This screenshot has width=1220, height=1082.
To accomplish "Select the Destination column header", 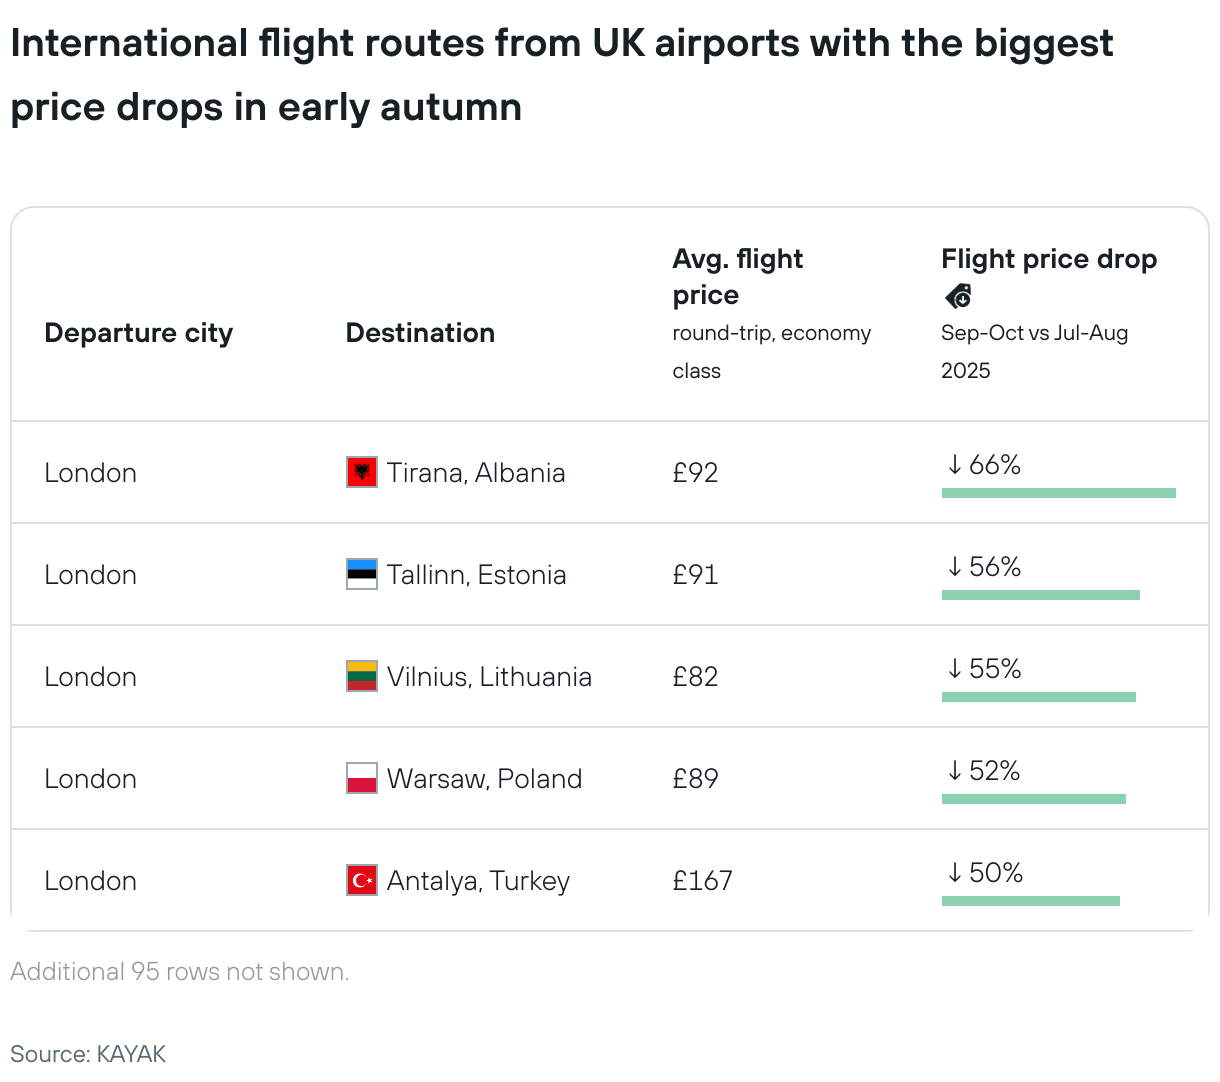I will click(x=420, y=333).
